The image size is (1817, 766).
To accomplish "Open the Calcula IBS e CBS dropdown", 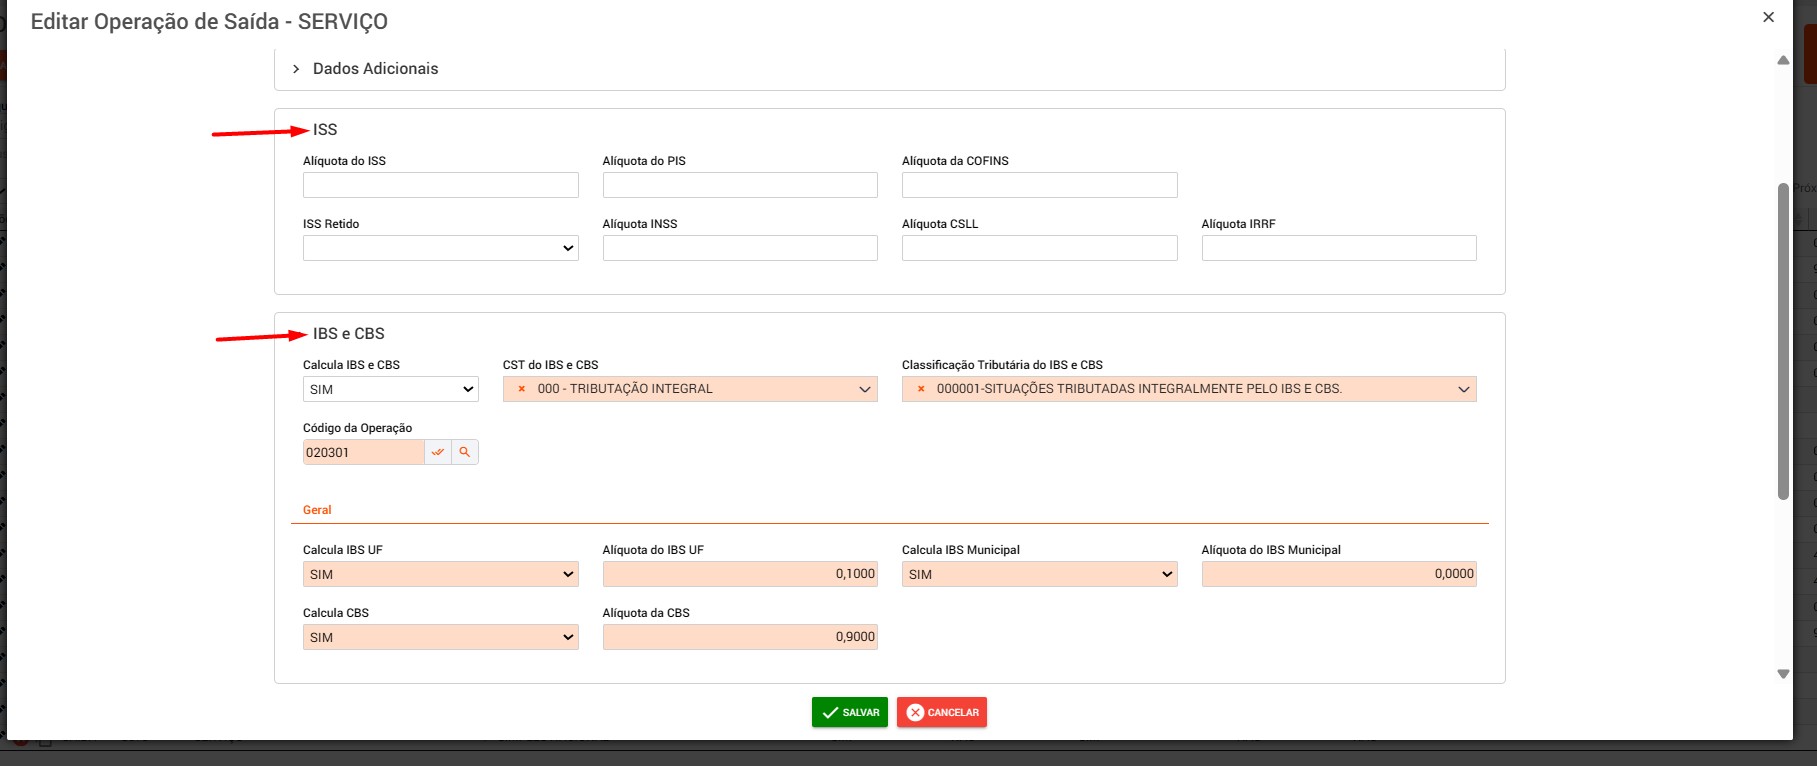I will click(x=391, y=389).
